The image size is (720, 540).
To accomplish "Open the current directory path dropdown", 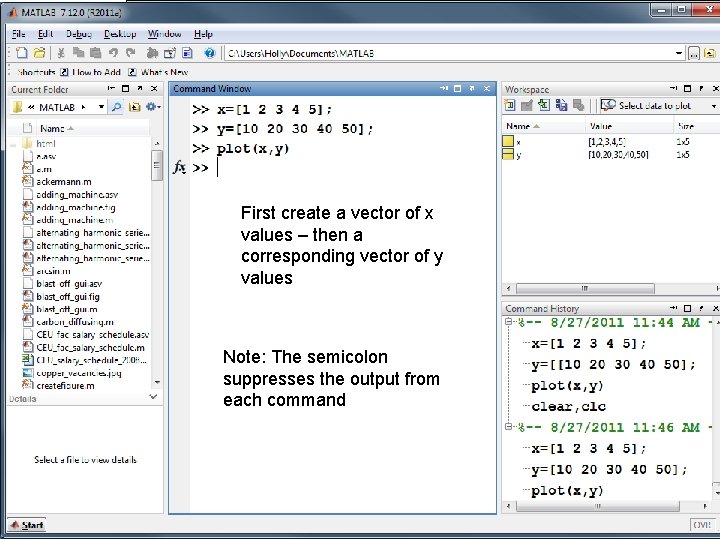I will point(679,54).
